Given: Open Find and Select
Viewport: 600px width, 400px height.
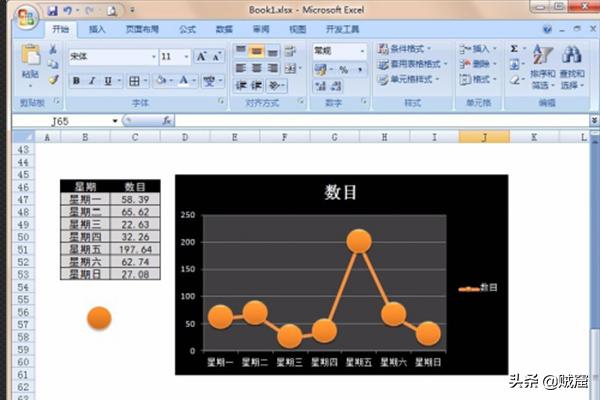Looking at the screenshot, I should pyautogui.click(x=572, y=67).
